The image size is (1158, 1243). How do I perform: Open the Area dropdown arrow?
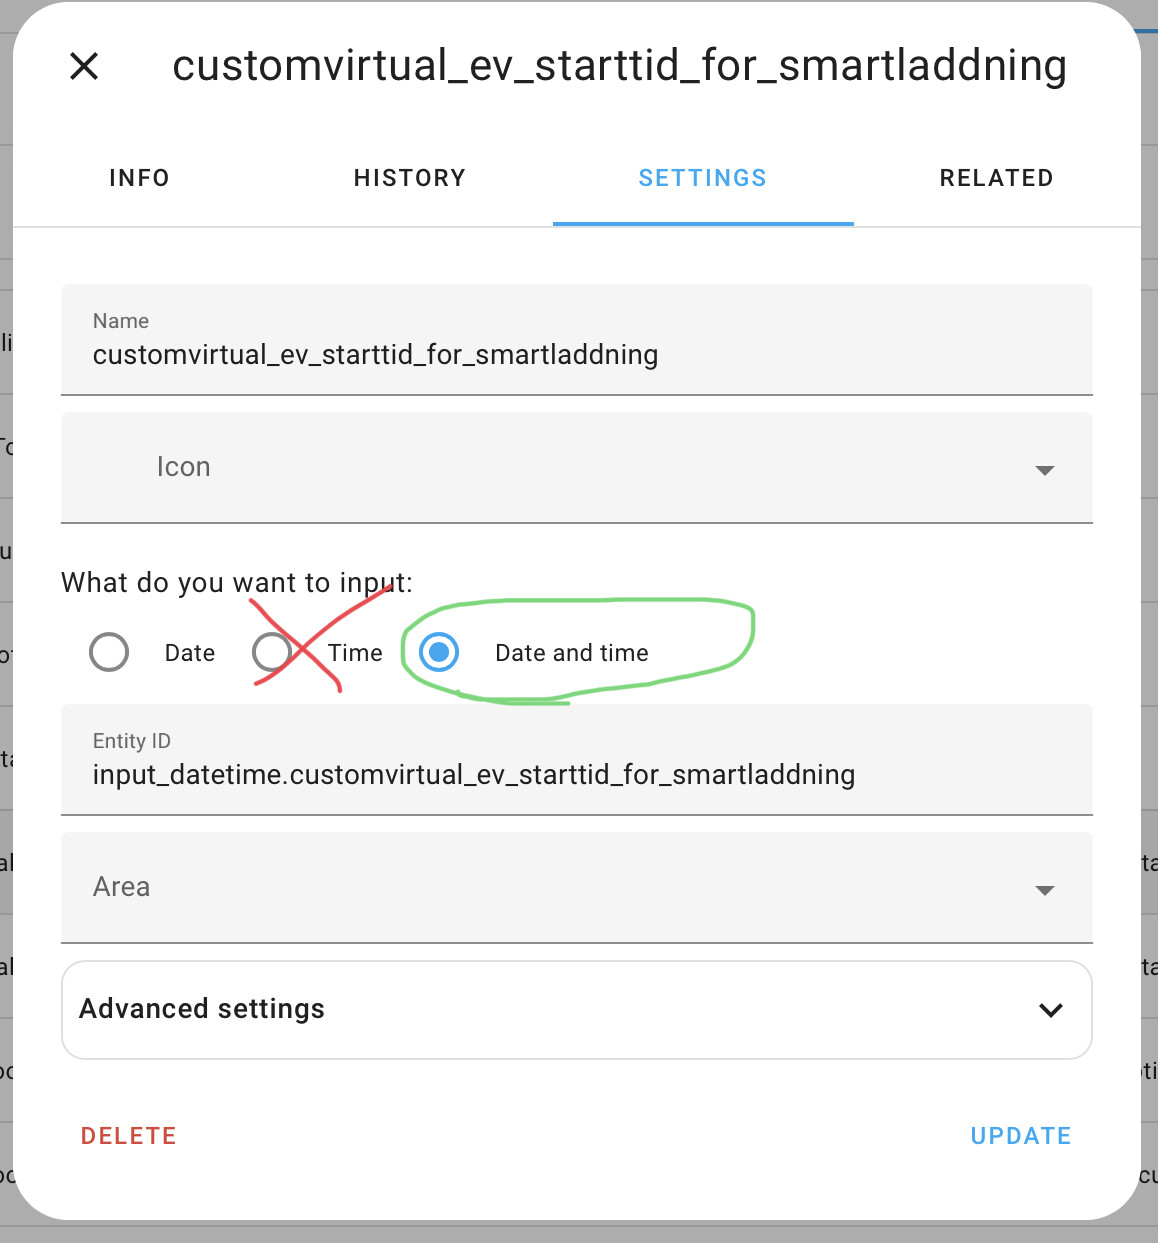(1044, 890)
